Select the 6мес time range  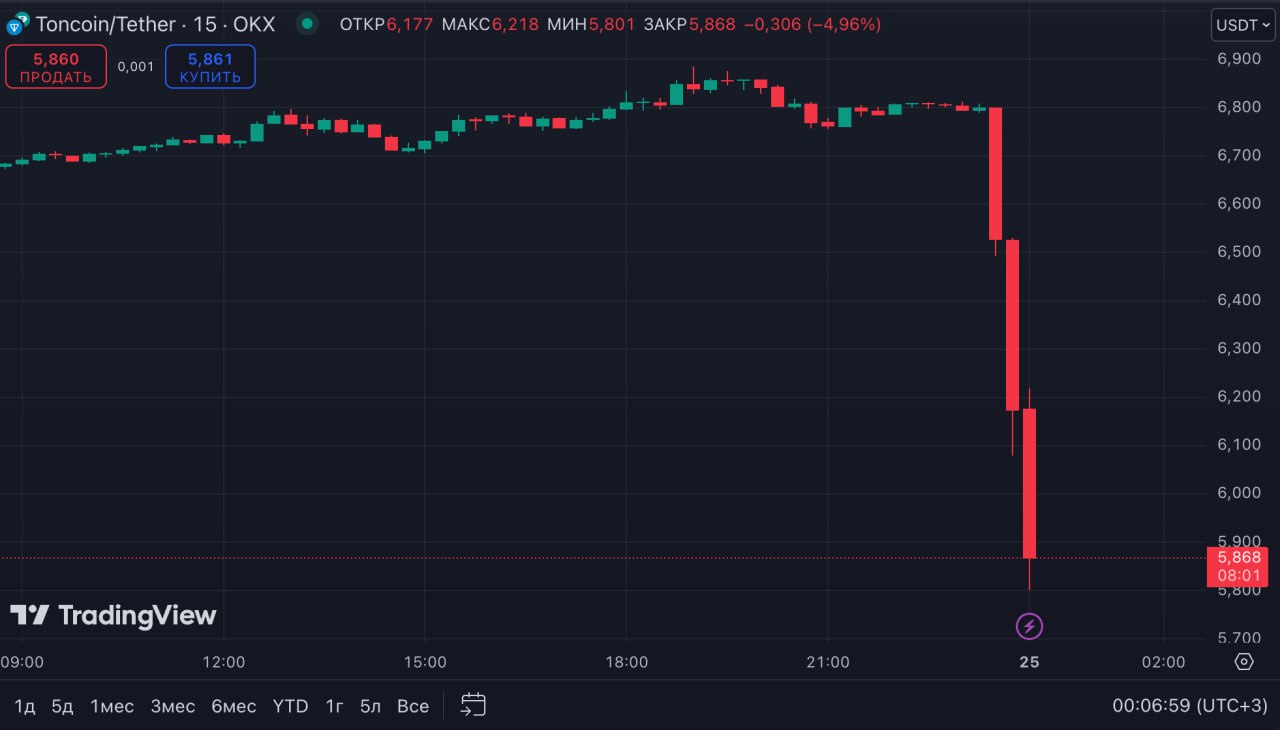point(233,706)
